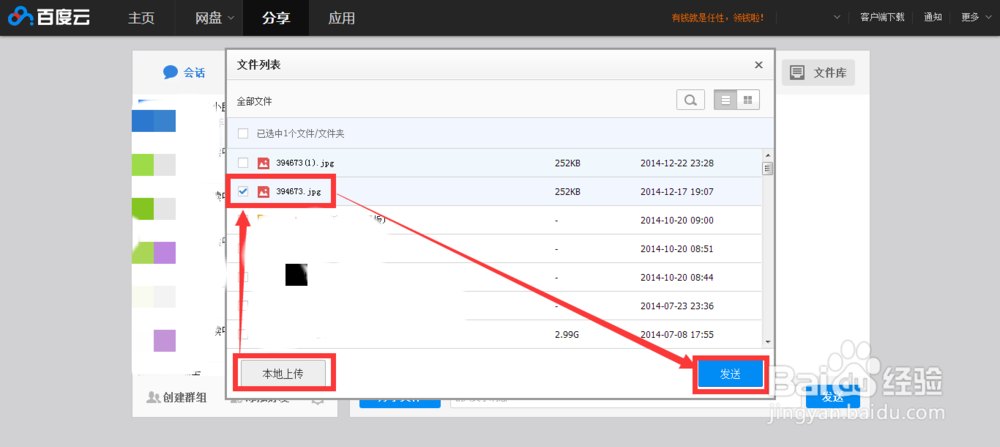Click the 百度云 logo
This screenshot has height=447, width=1000.
point(49,17)
